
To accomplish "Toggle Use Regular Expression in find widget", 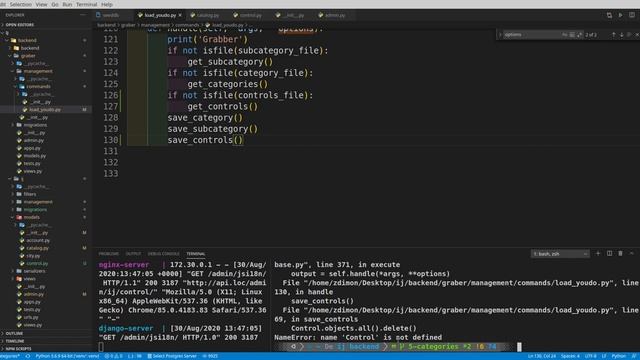I will tap(580, 35).
